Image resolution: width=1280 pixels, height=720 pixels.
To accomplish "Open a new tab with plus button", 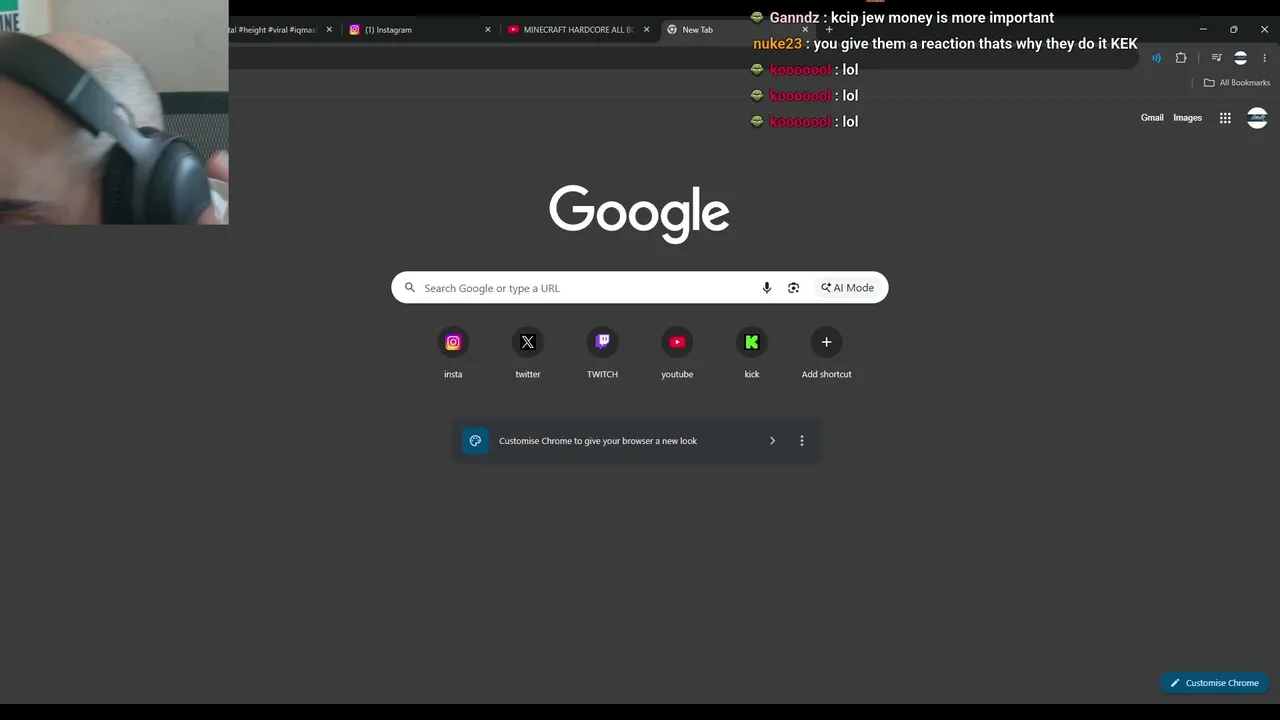I will coord(829,30).
